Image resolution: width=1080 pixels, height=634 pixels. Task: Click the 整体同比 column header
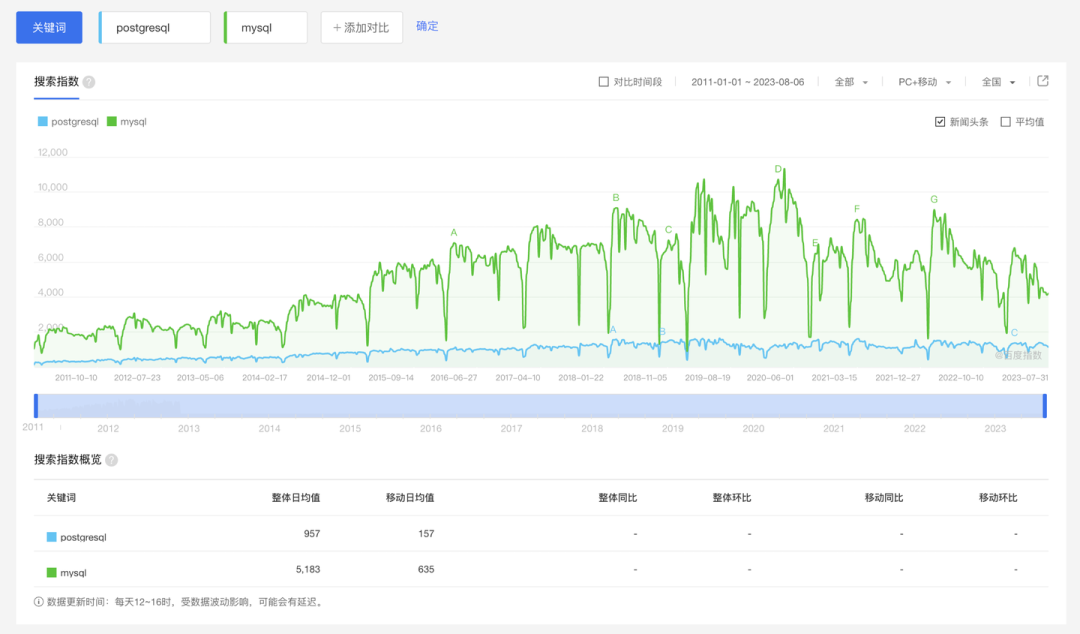point(617,498)
